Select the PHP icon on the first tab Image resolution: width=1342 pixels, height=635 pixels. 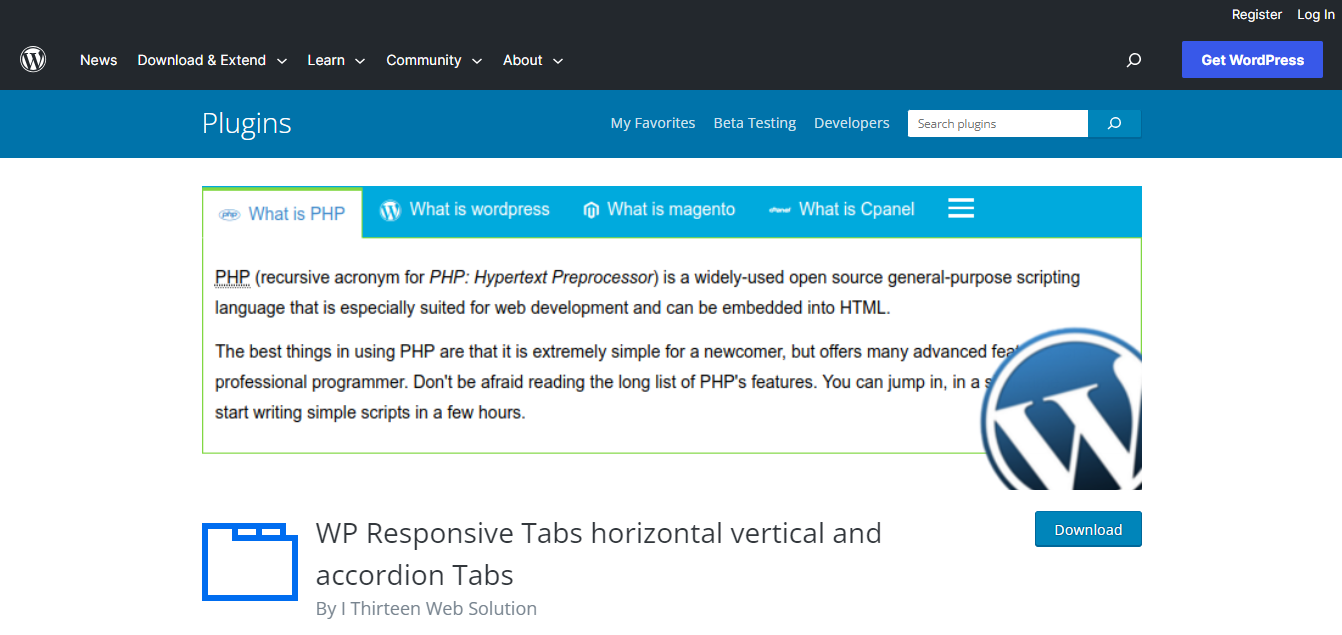click(x=231, y=213)
